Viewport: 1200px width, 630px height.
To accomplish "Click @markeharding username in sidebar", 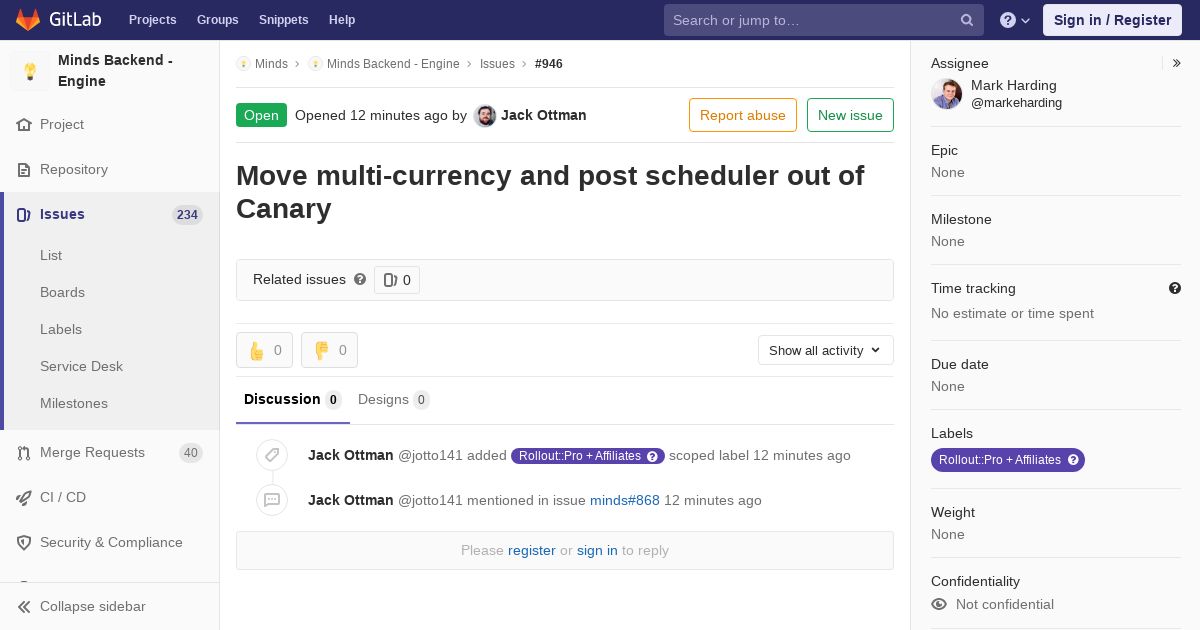I will pyautogui.click(x=1016, y=103).
